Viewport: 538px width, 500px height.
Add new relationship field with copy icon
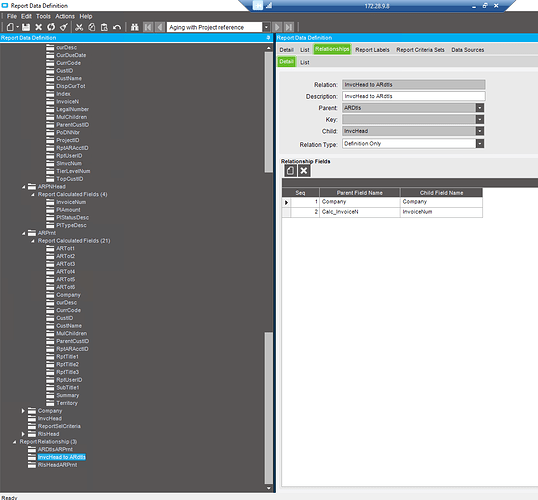(x=290, y=171)
